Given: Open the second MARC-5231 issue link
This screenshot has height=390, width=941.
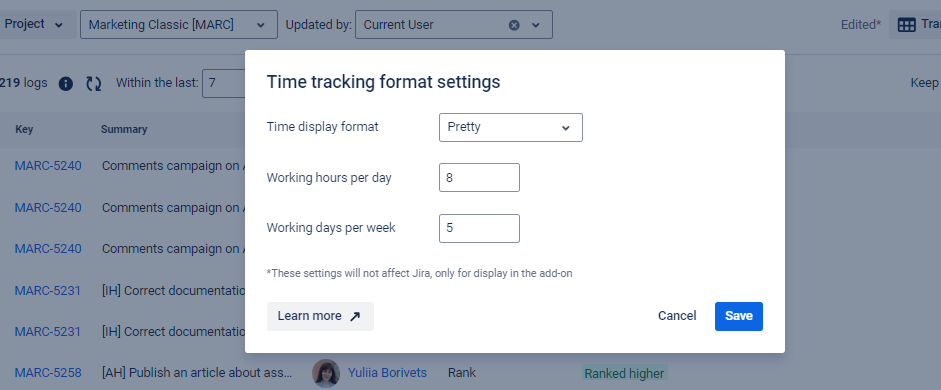Looking at the screenshot, I should tap(48, 331).
